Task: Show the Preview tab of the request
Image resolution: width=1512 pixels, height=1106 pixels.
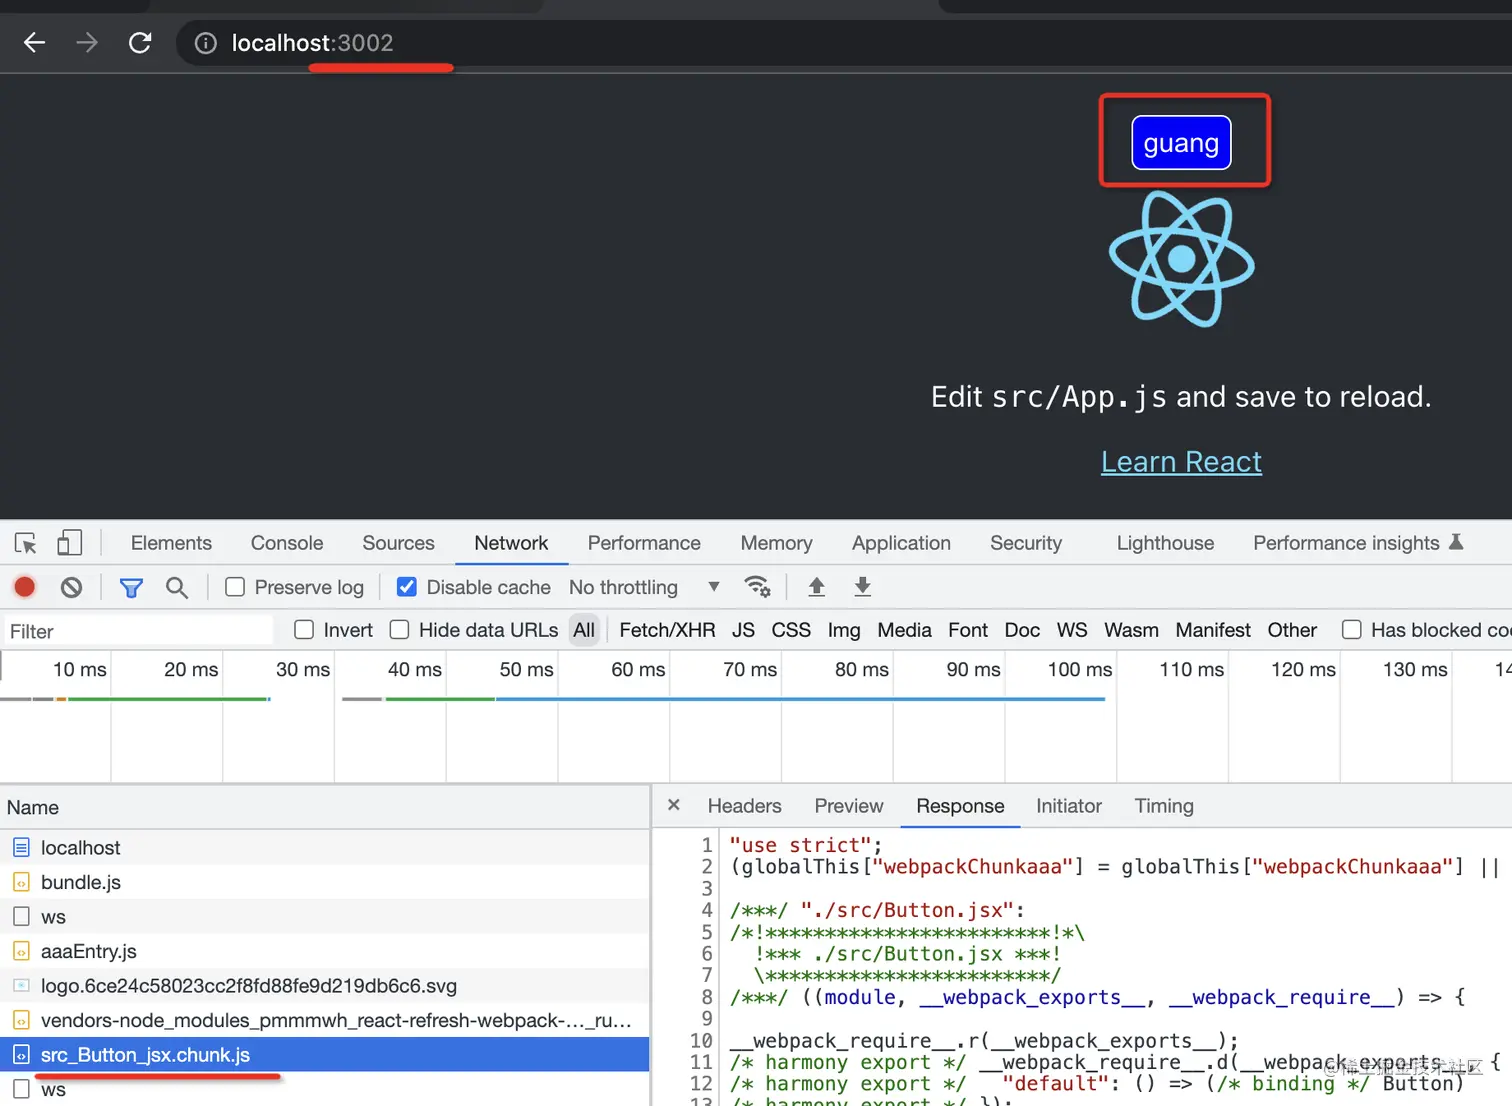Action: pyautogui.click(x=849, y=806)
